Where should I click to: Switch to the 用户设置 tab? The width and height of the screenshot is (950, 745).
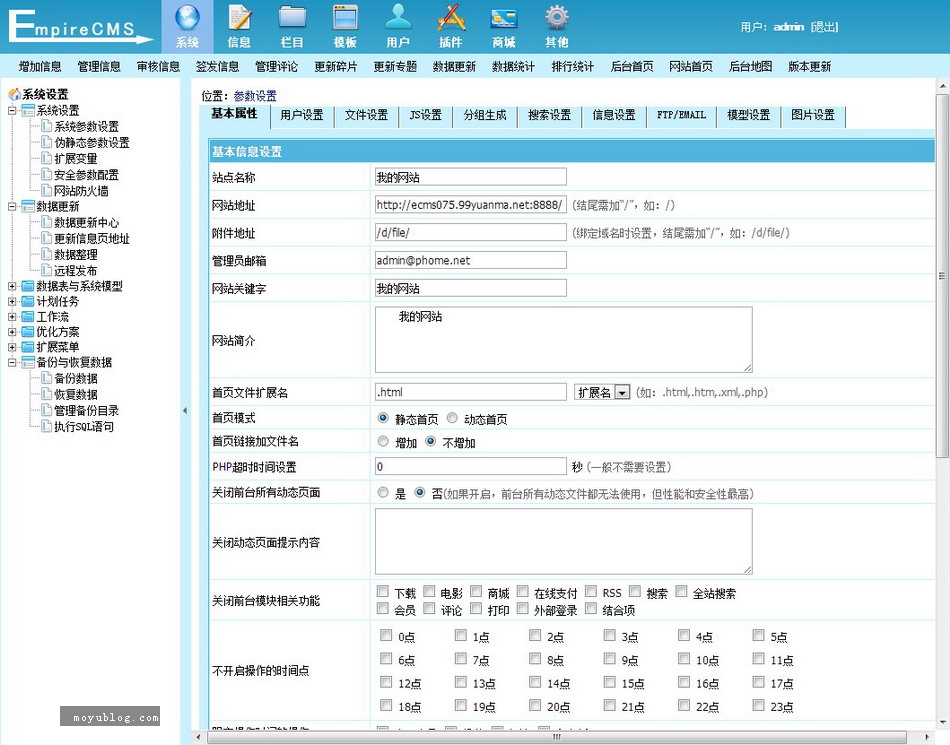[302, 115]
